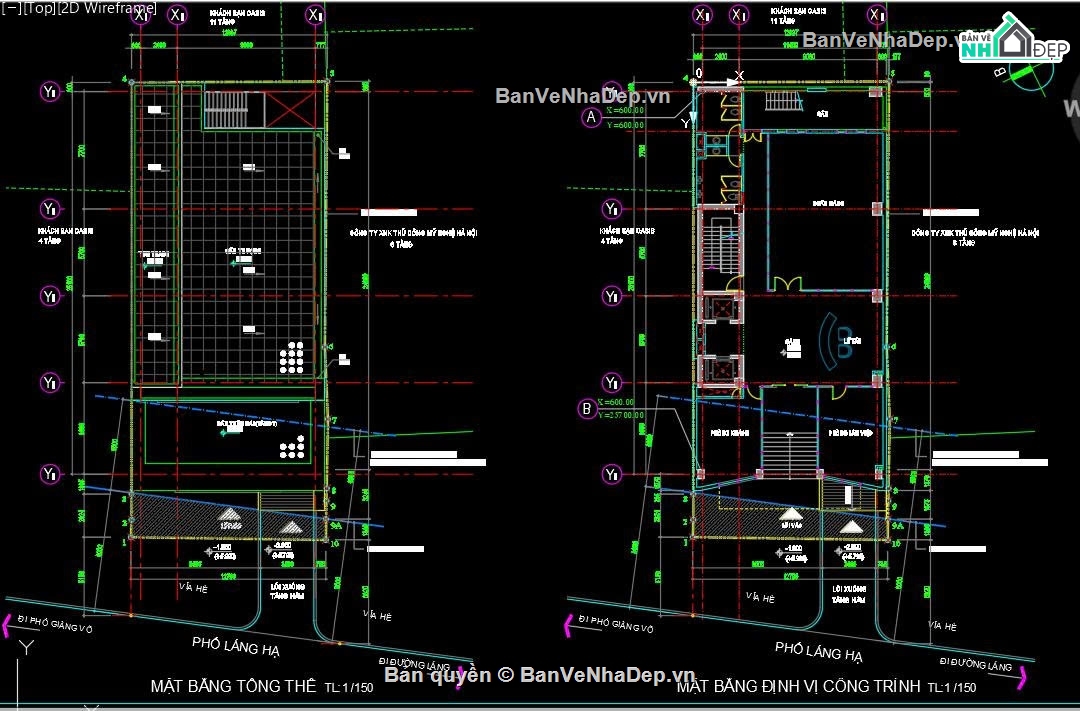Select the lowest Y axis bubble of right plan
The height and width of the screenshot is (711, 1080).
pyautogui.click(x=612, y=474)
